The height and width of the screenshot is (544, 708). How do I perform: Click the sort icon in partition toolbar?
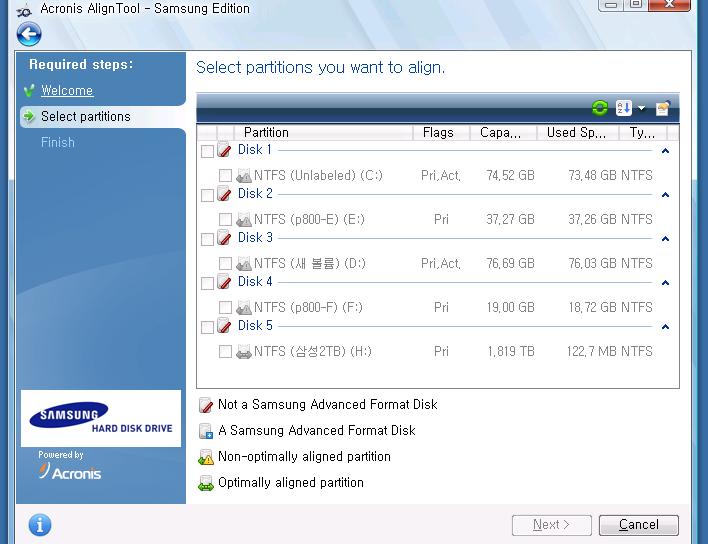624,109
